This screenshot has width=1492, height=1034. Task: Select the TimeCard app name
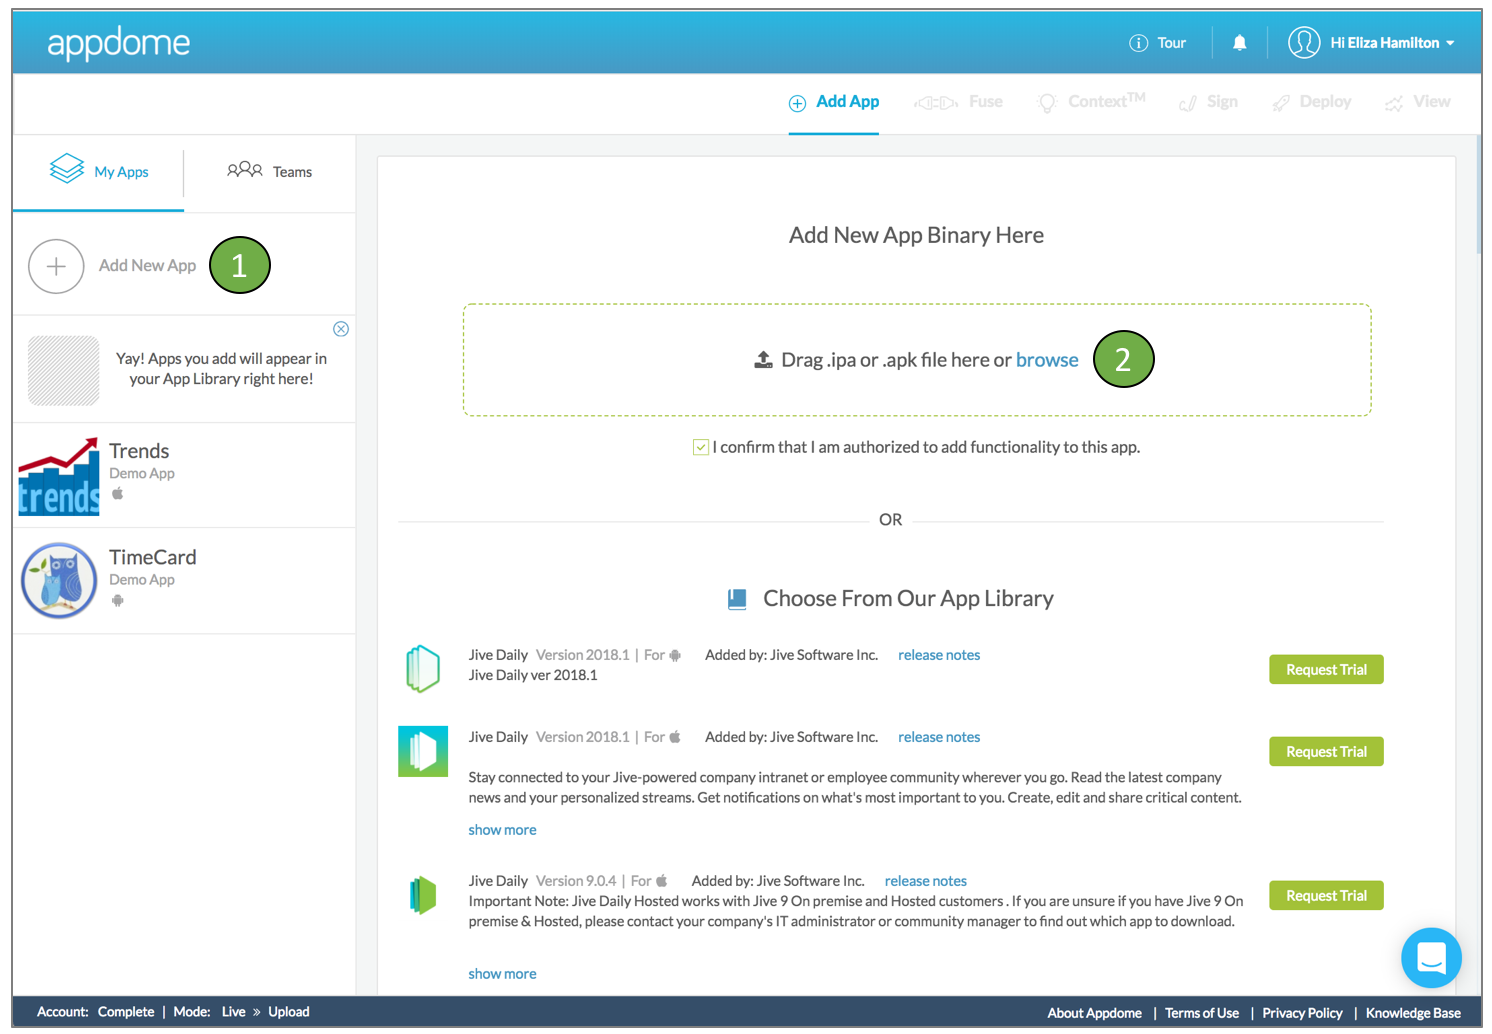click(153, 557)
